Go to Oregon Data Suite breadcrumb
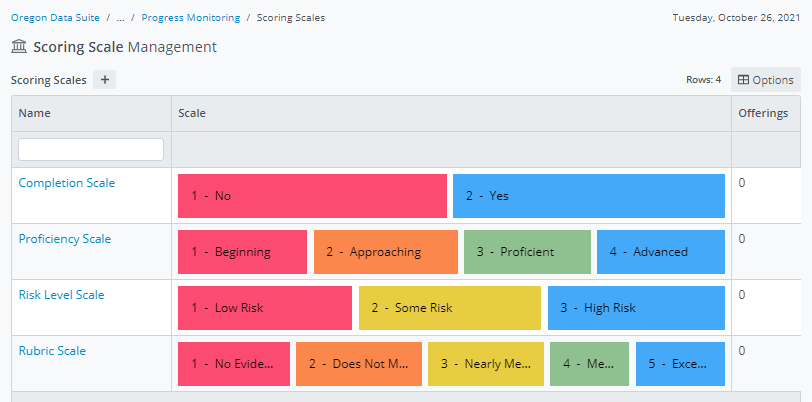This screenshot has width=812, height=402. [x=55, y=18]
